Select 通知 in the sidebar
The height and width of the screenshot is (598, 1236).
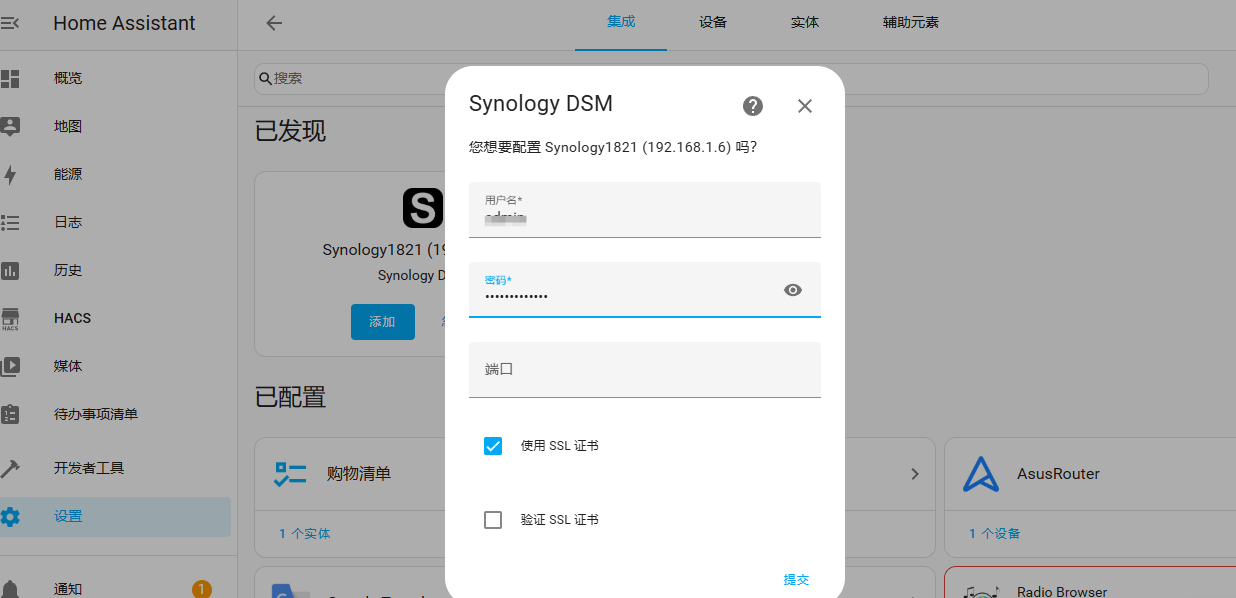(x=68, y=588)
